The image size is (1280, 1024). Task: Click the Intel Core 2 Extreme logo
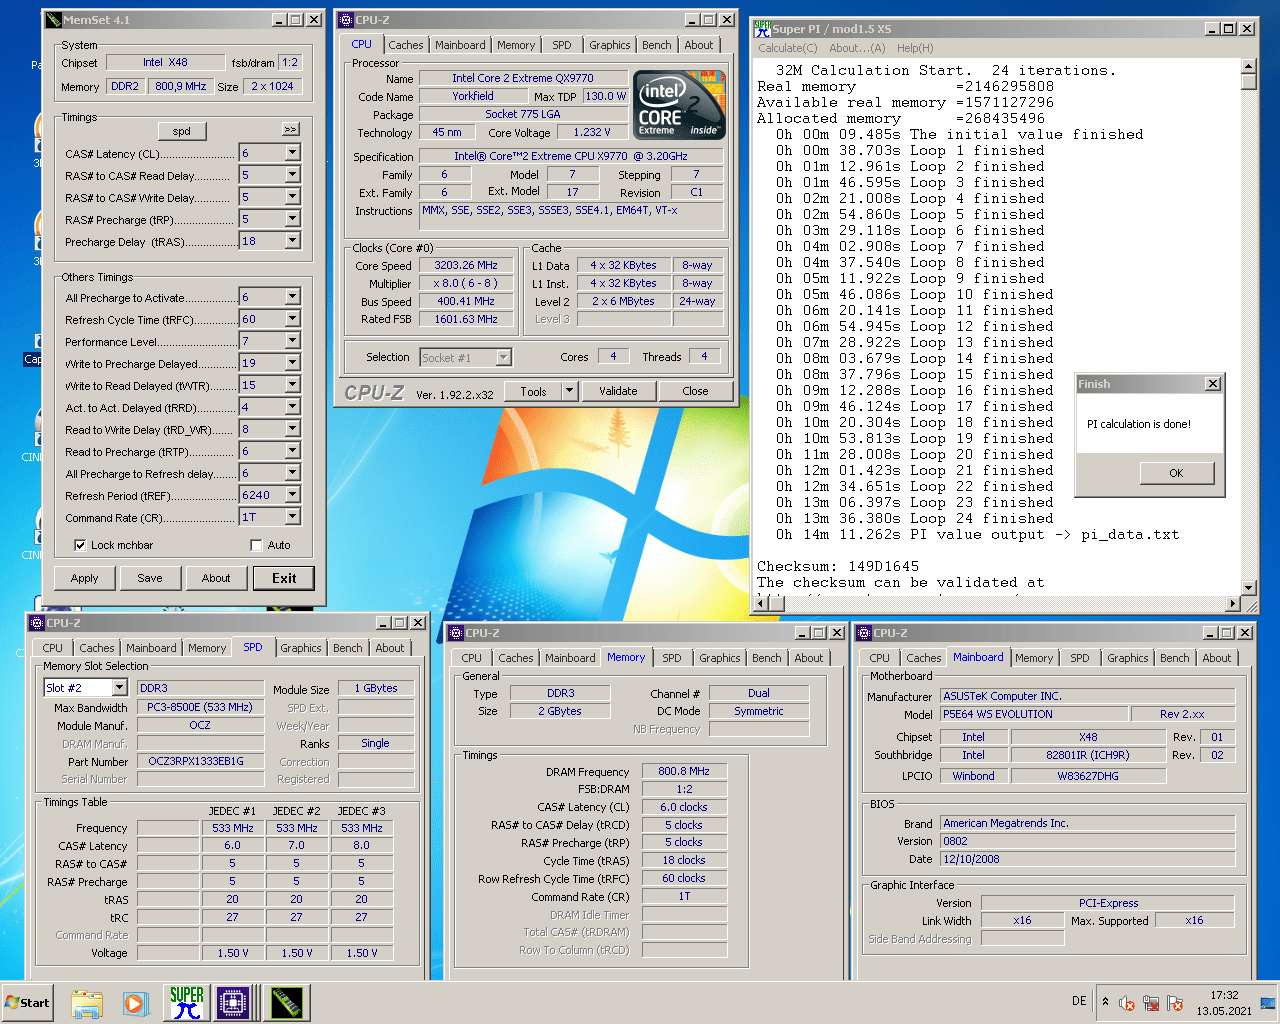(679, 104)
